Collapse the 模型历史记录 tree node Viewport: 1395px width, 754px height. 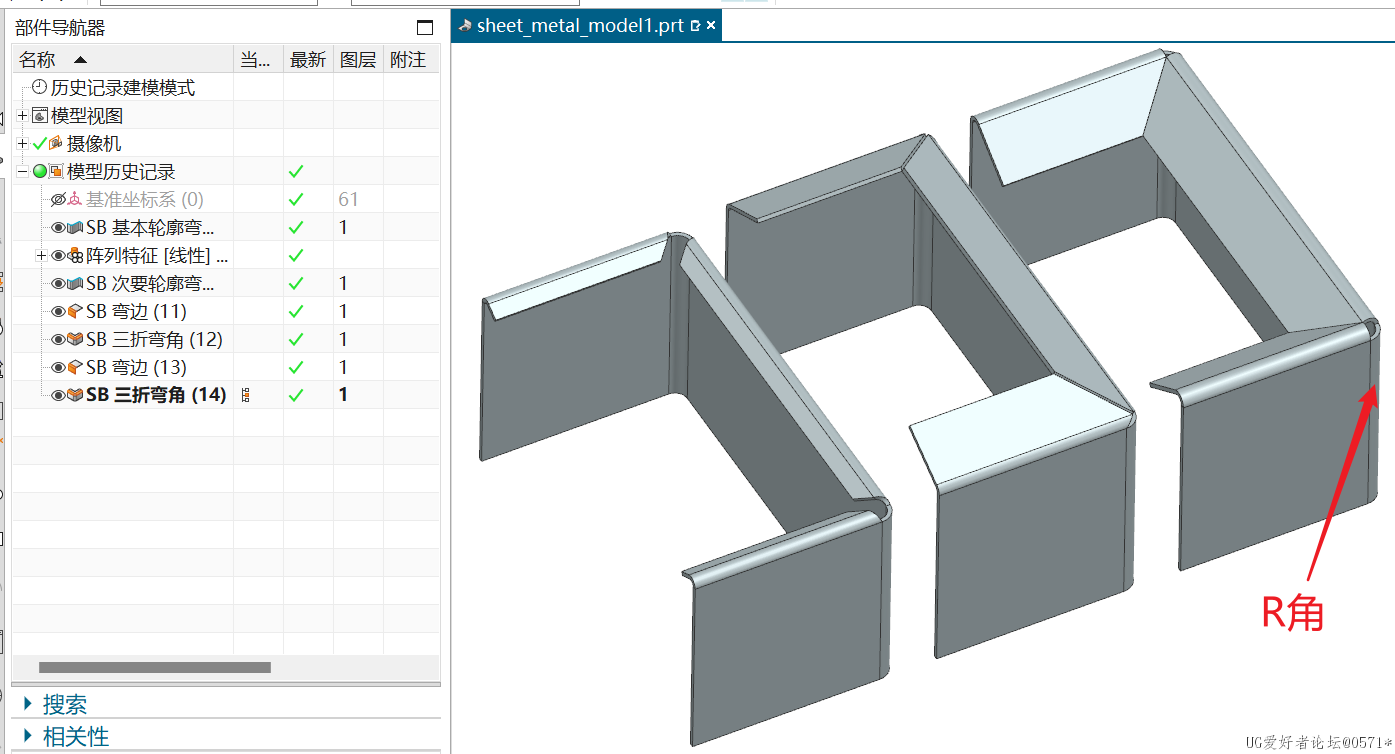click(x=23, y=172)
